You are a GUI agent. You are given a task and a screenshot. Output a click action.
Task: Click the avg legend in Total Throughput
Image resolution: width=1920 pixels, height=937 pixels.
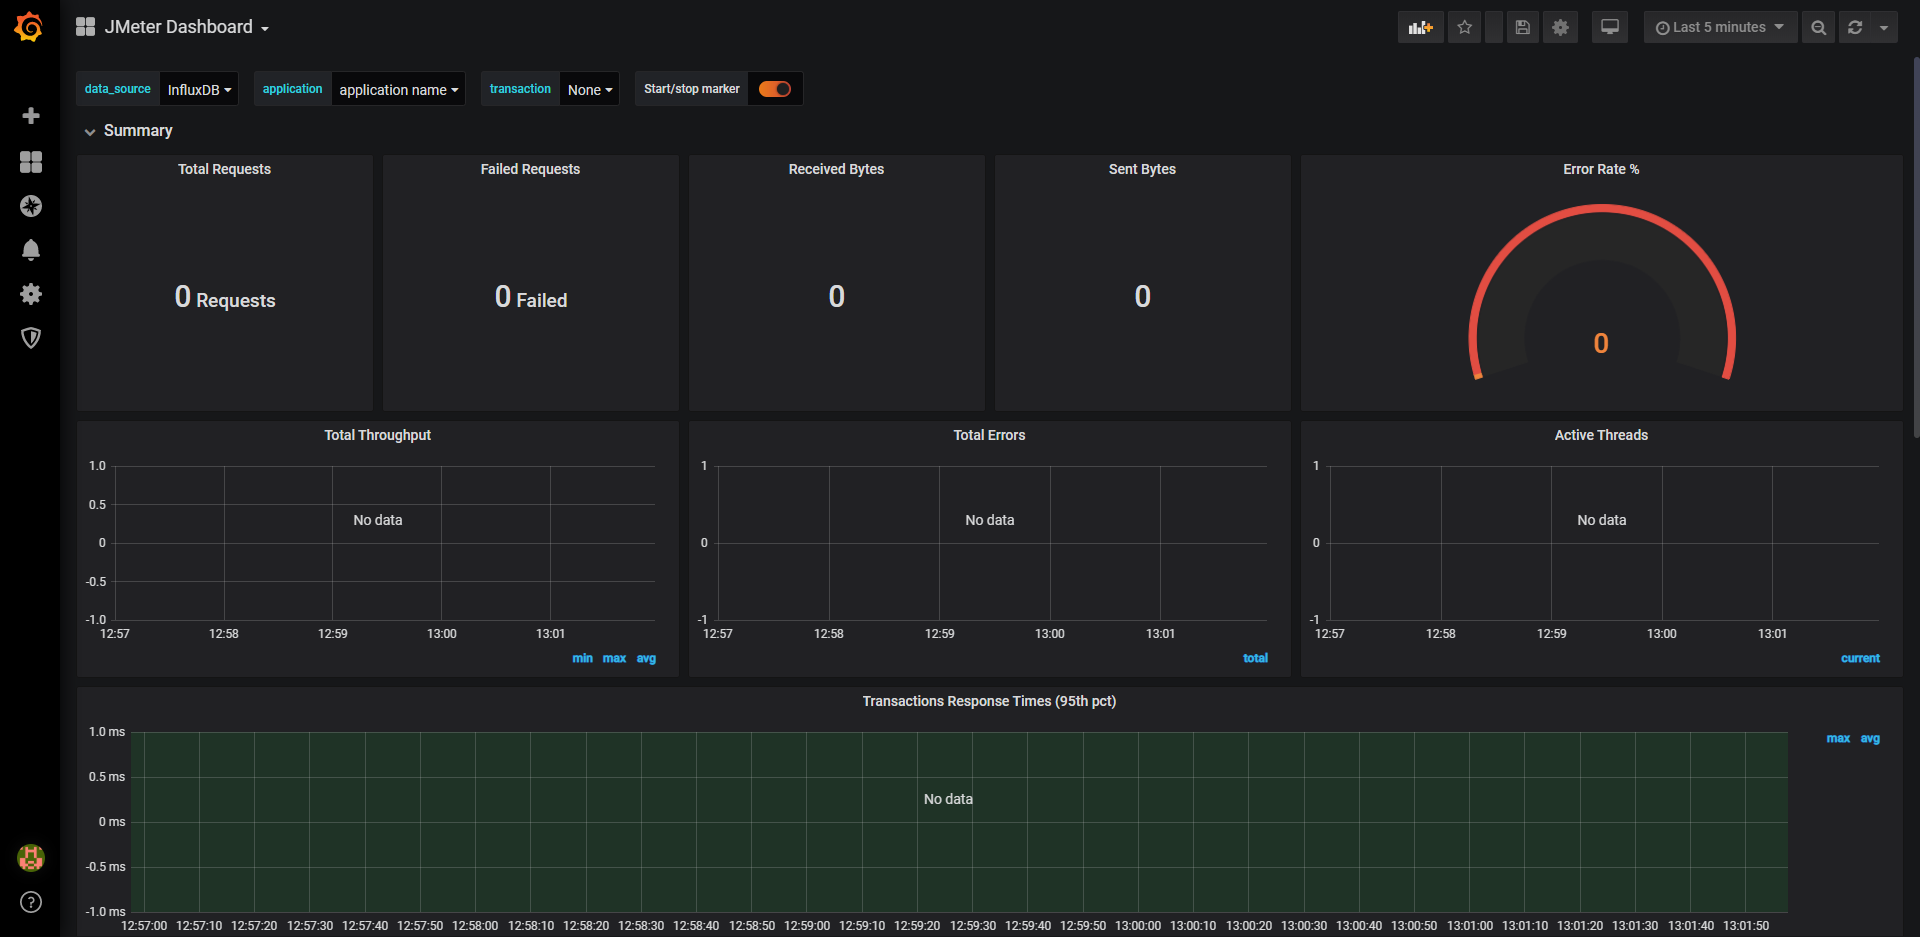click(x=646, y=658)
